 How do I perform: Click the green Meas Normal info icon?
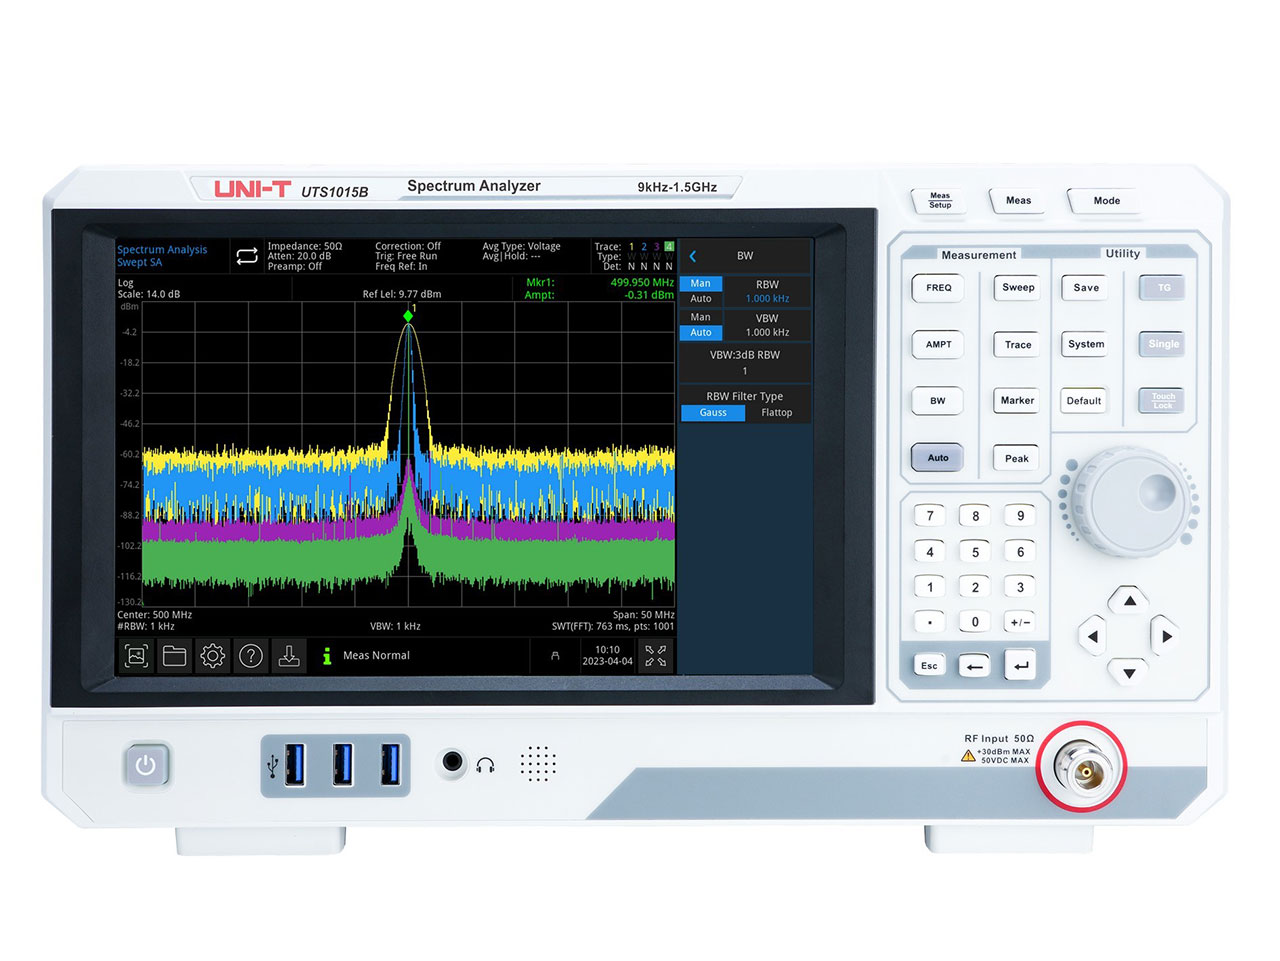click(x=327, y=655)
